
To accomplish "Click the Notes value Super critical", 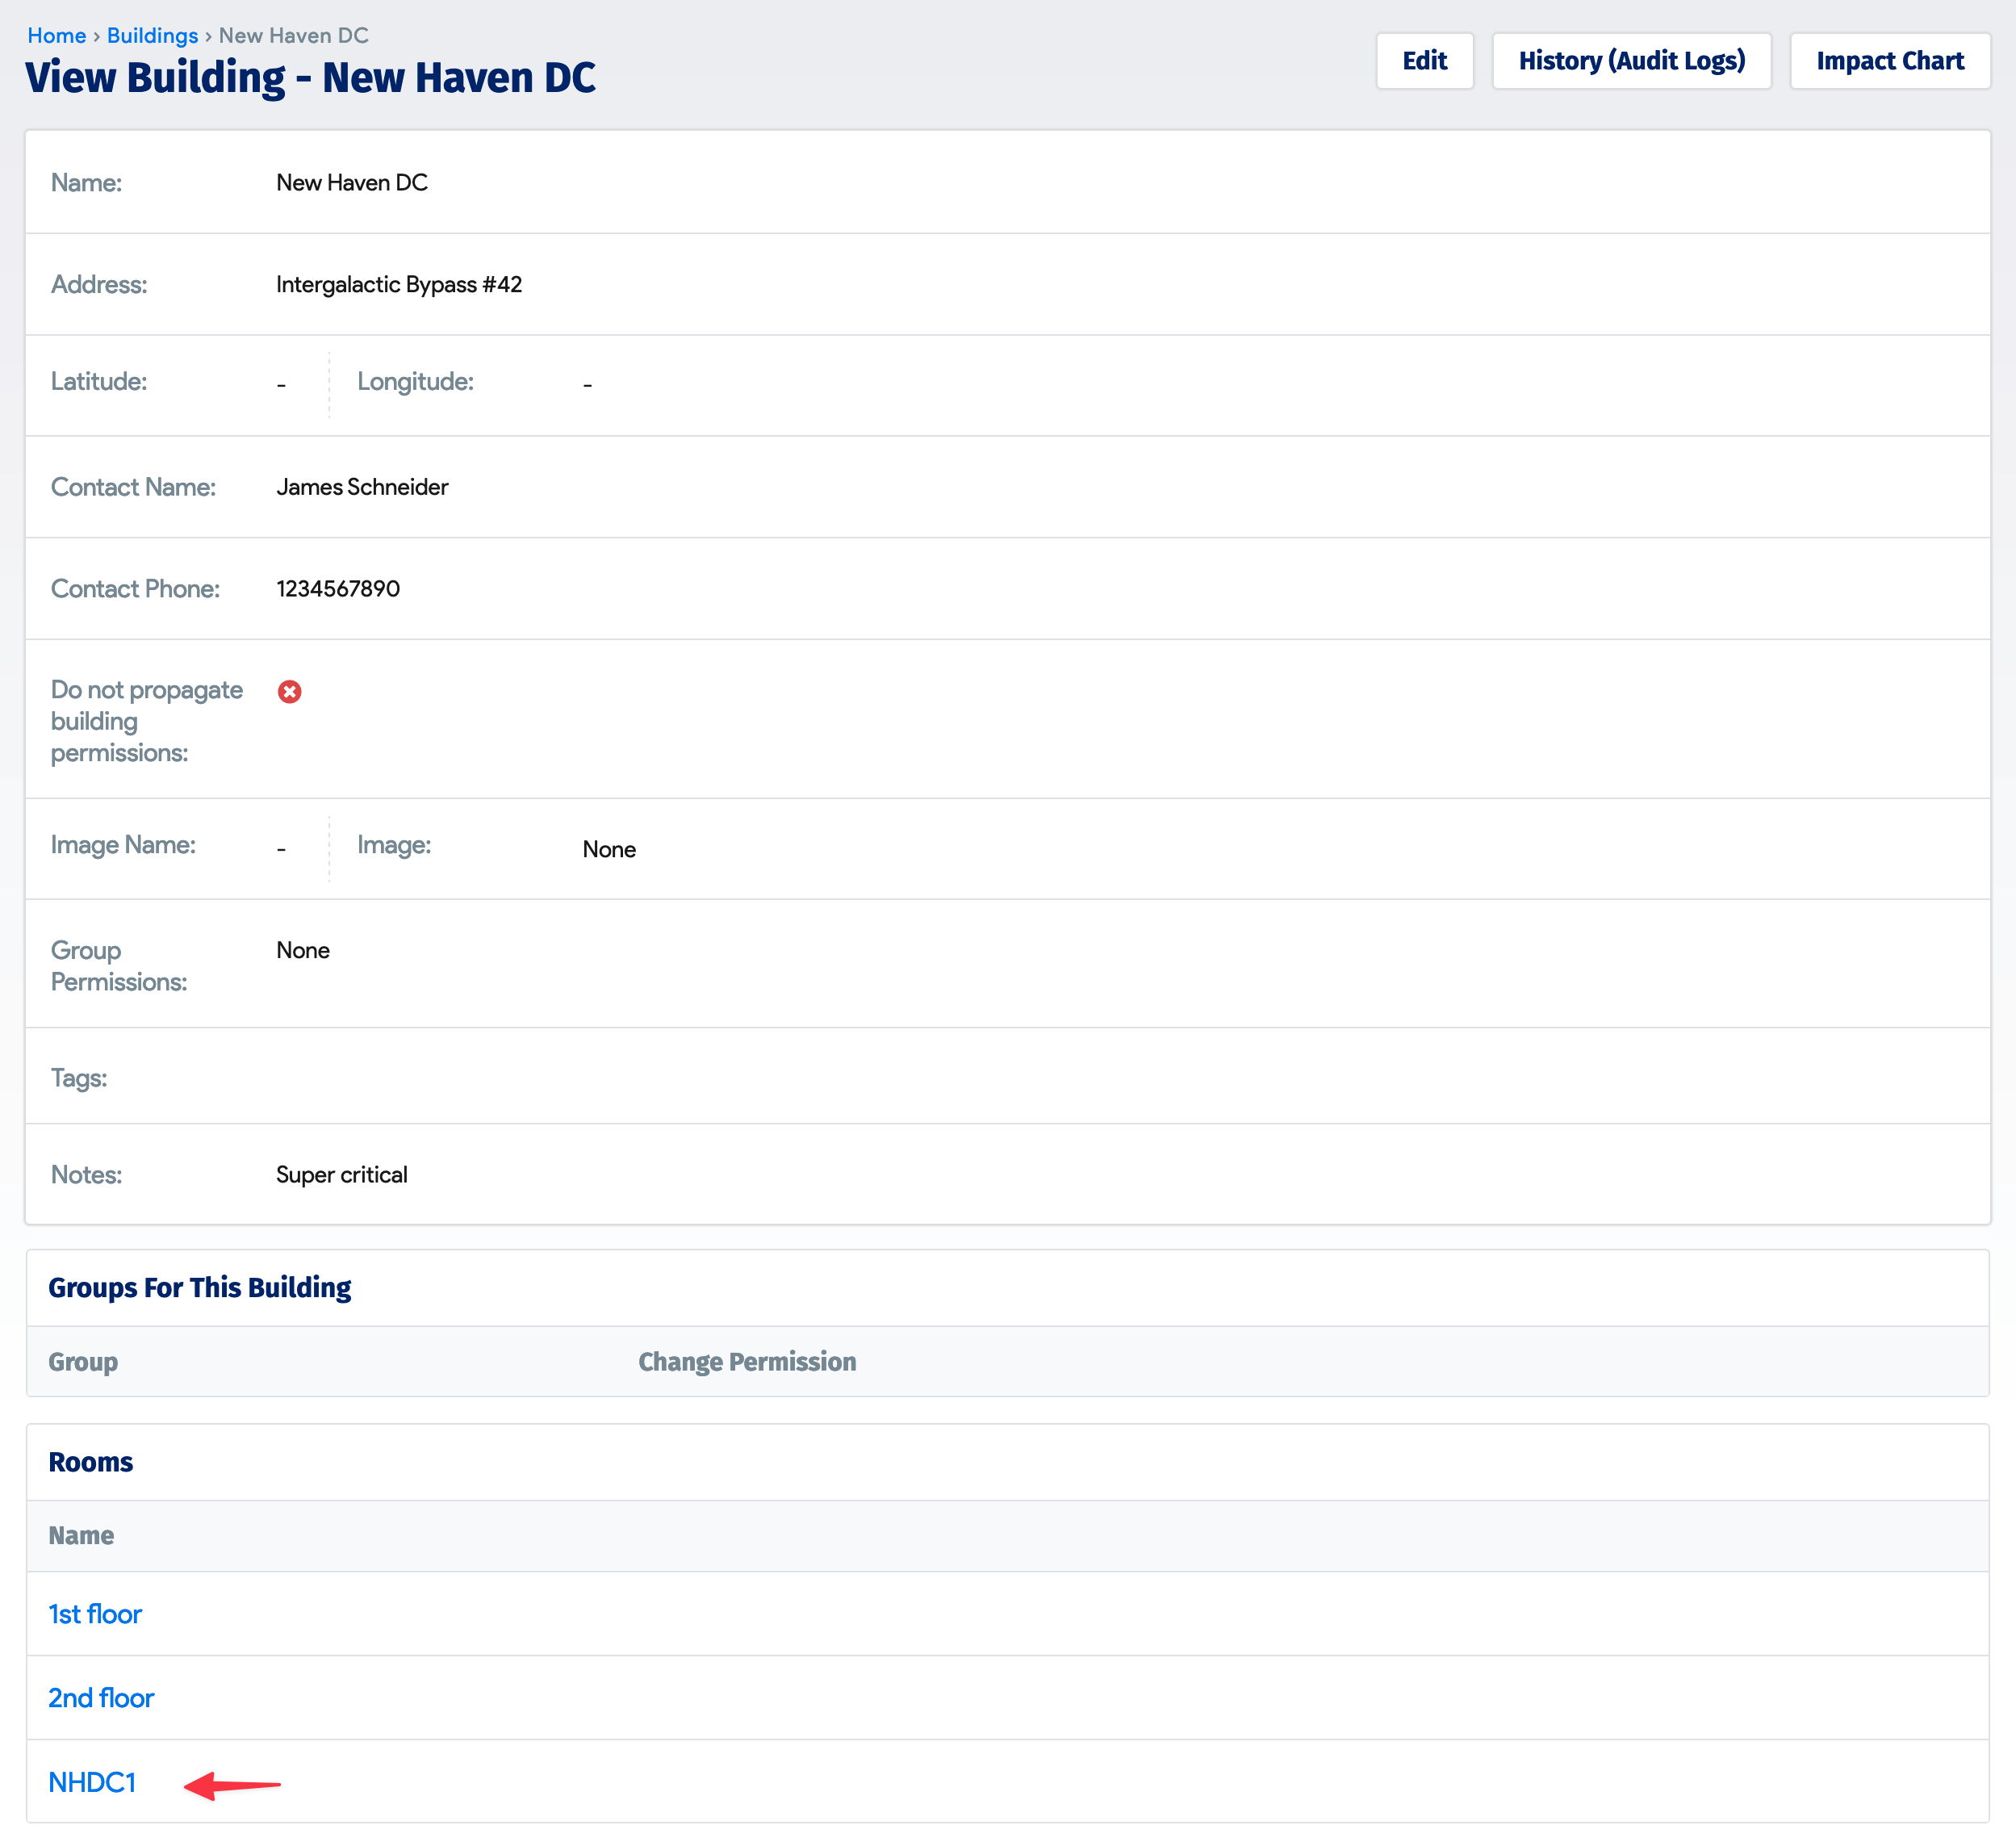I will click(x=341, y=1174).
